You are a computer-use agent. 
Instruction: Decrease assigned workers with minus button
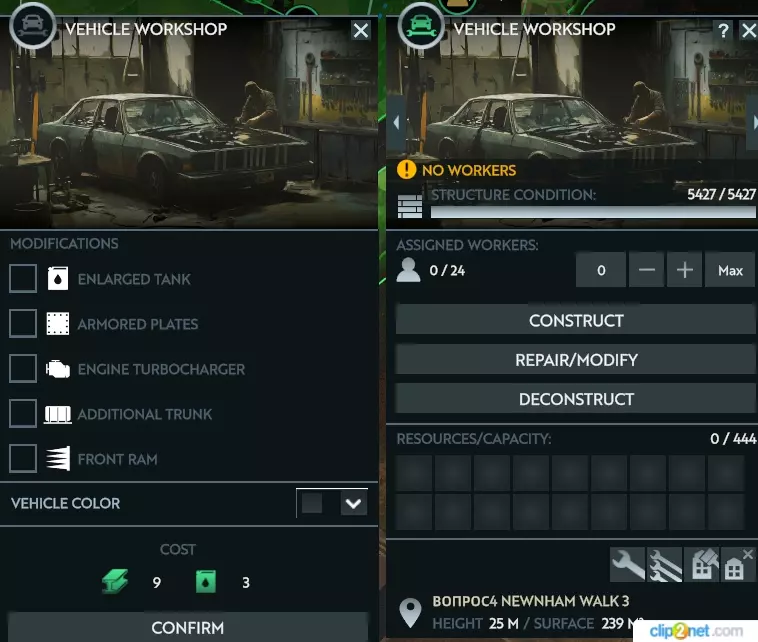pos(646,270)
